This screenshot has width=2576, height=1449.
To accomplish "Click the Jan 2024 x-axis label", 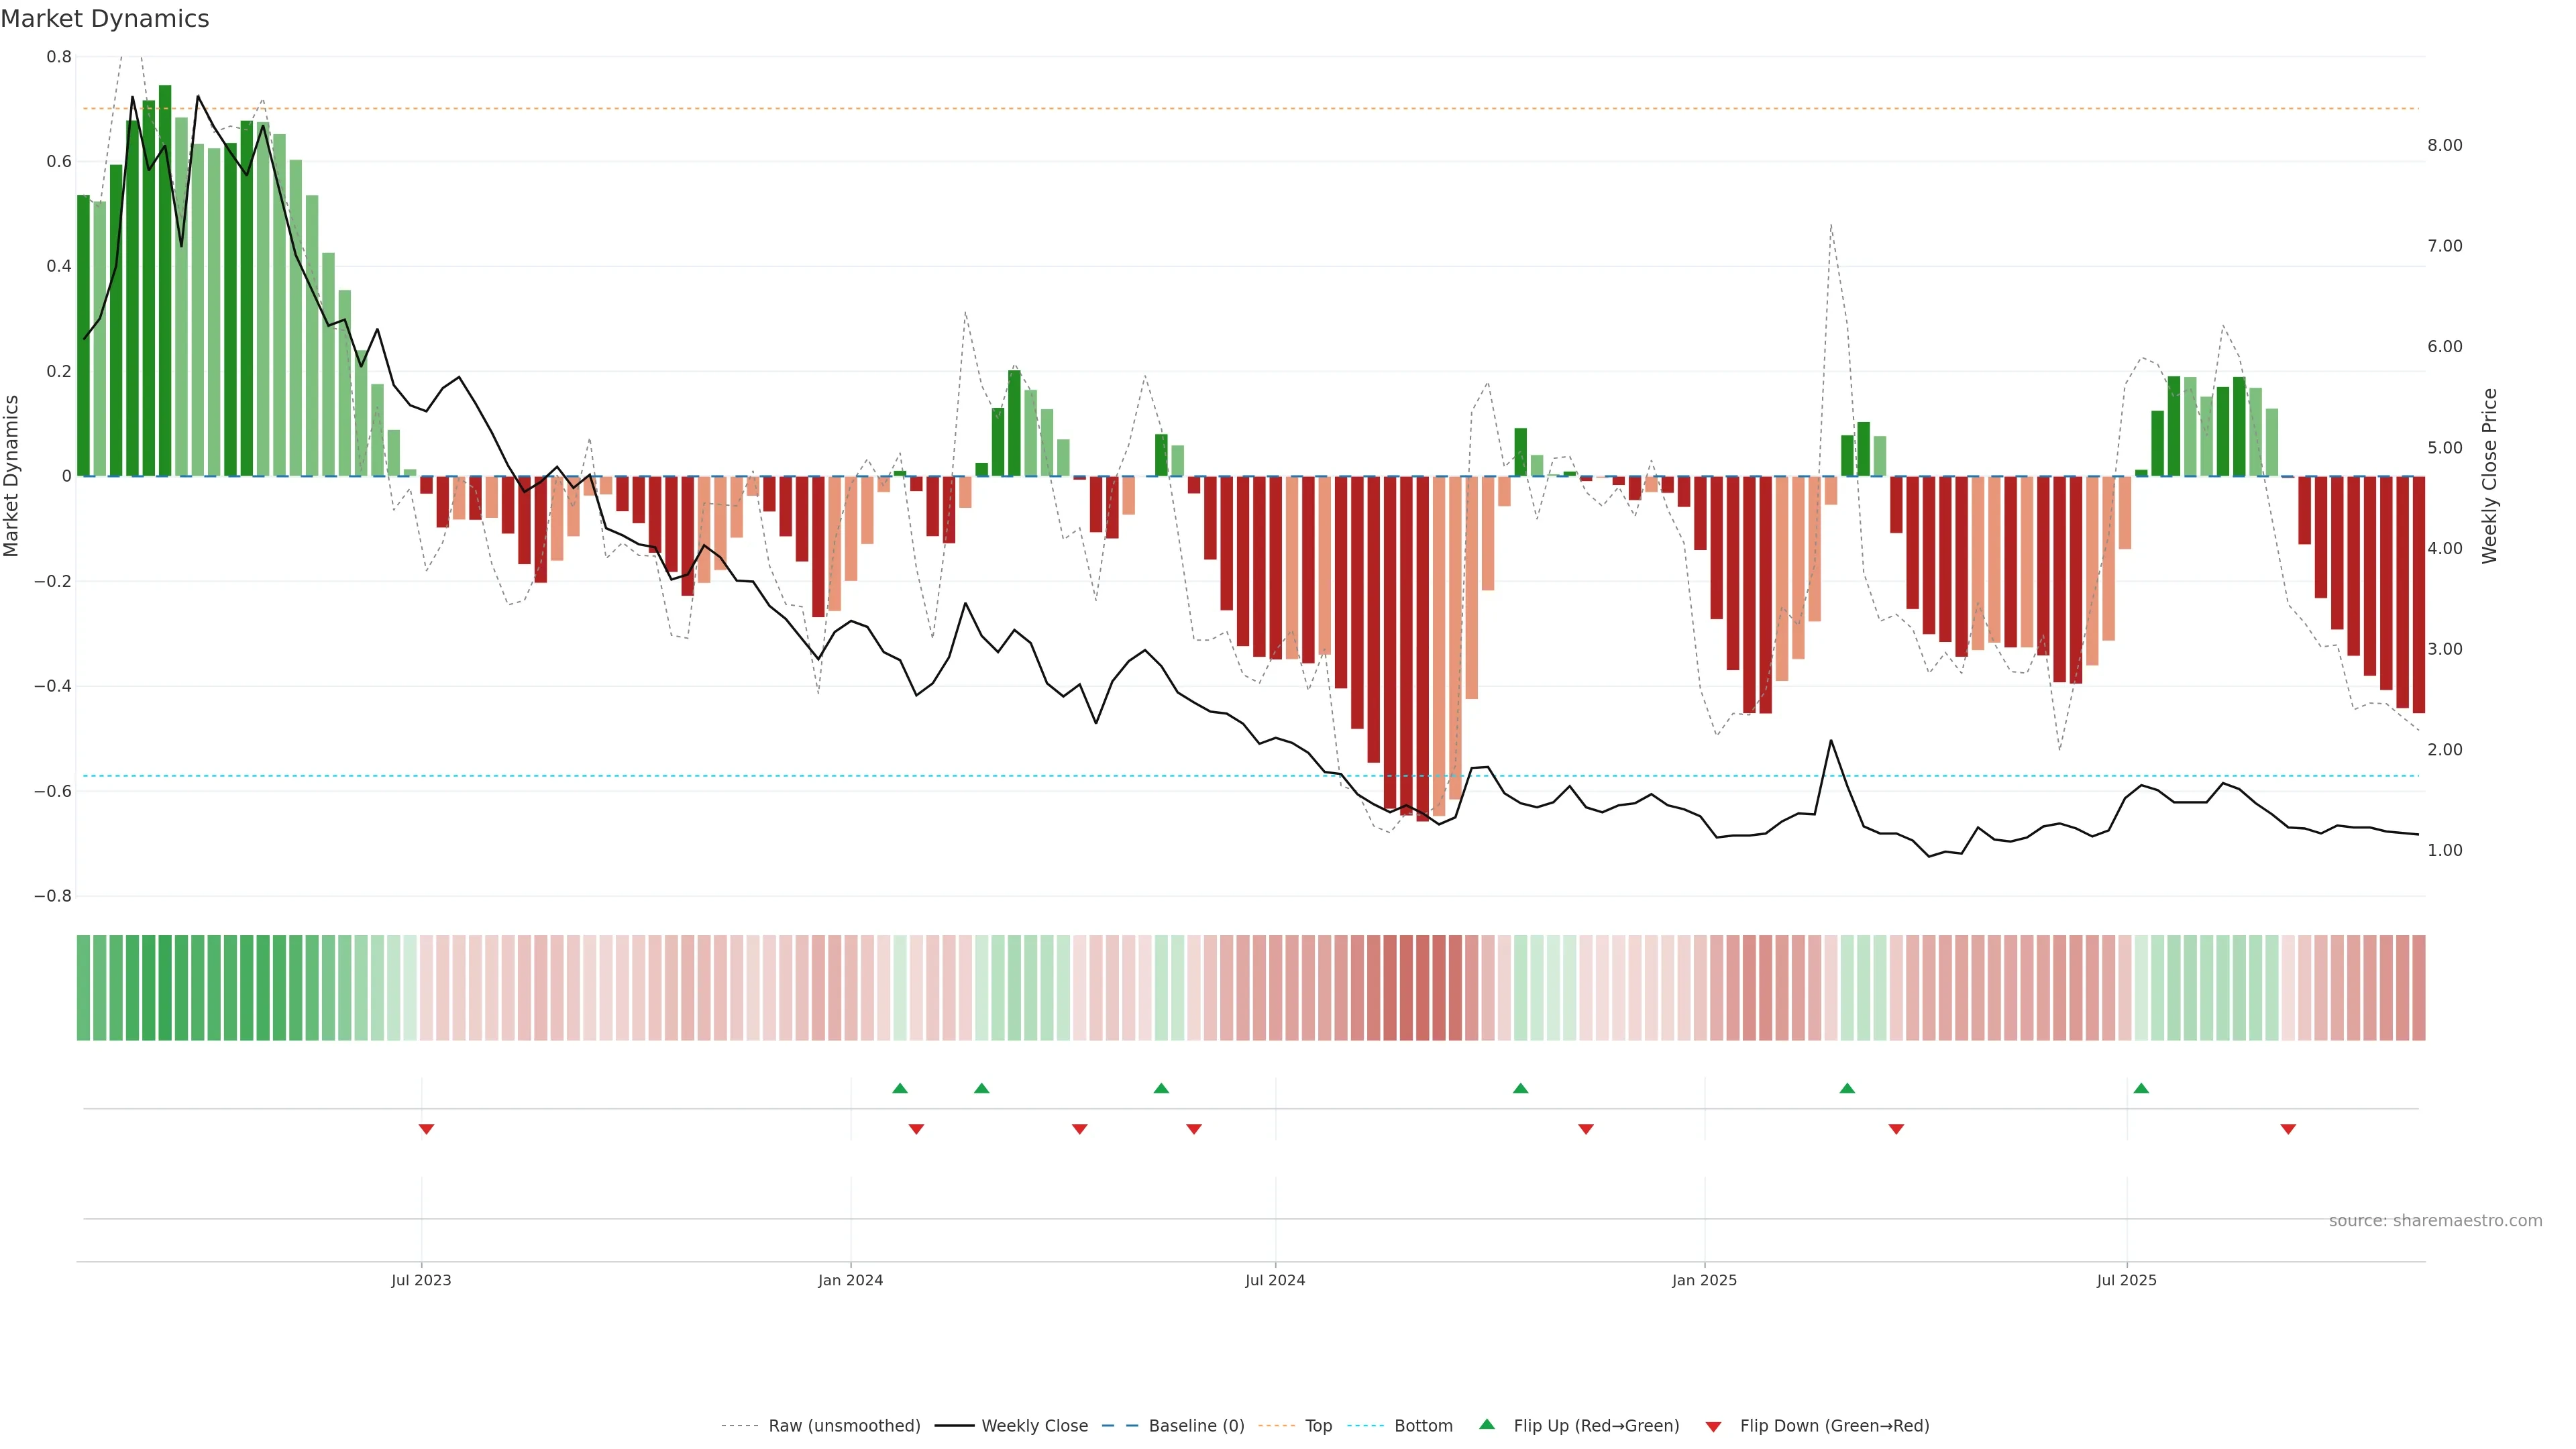I will (x=850, y=1280).
